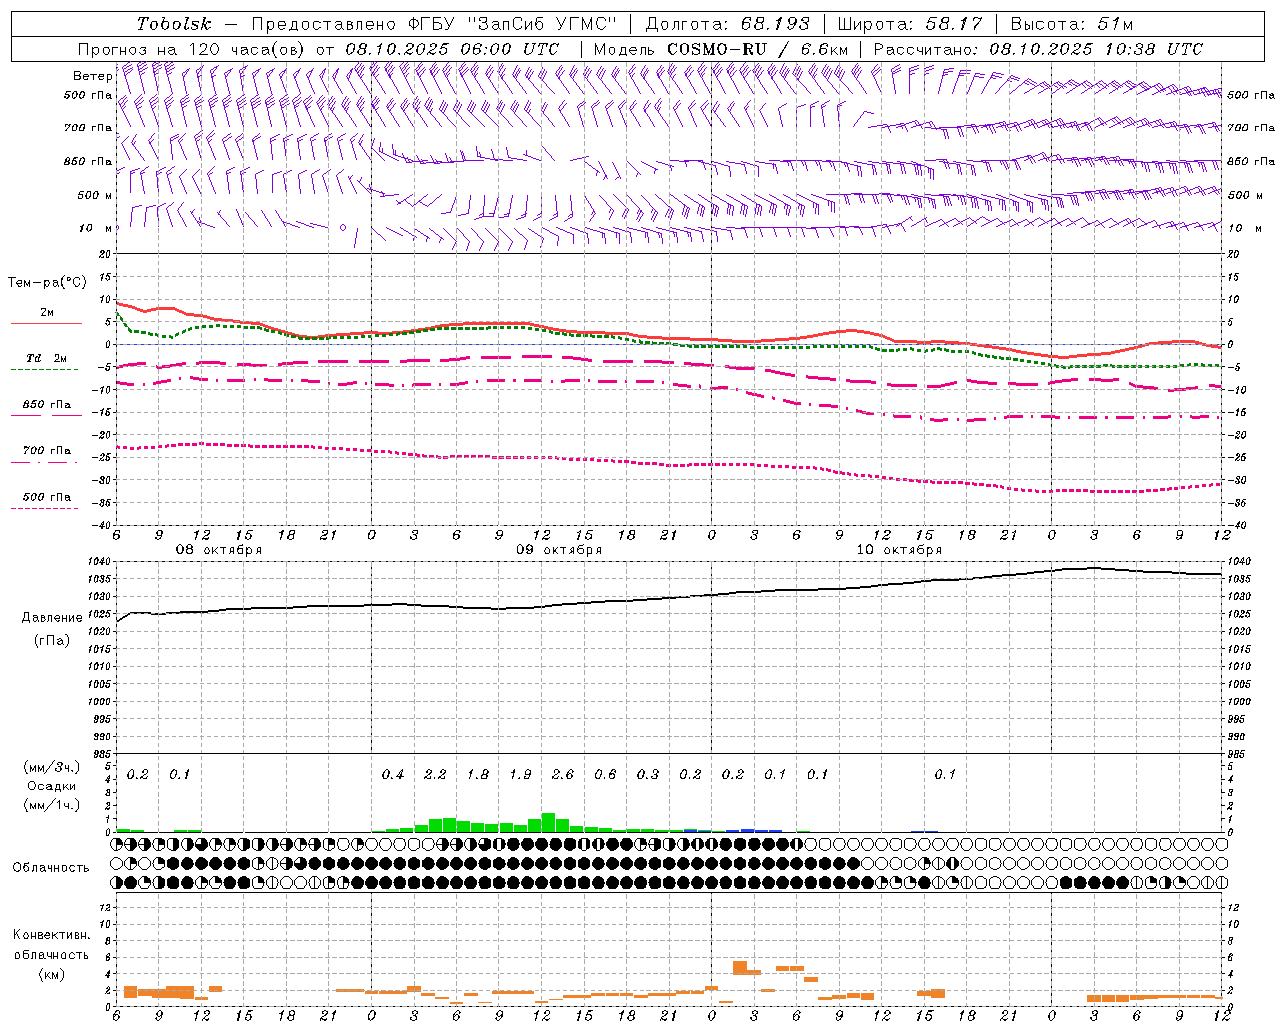
Task: Select the "Широта: 58.17" latitude text
Action: coord(909,24)
